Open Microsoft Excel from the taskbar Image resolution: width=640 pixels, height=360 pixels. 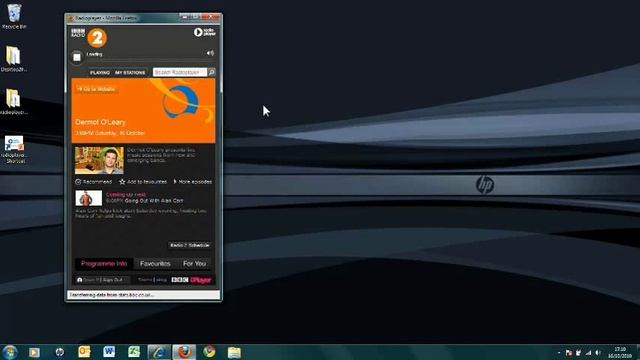pos(134,352)
